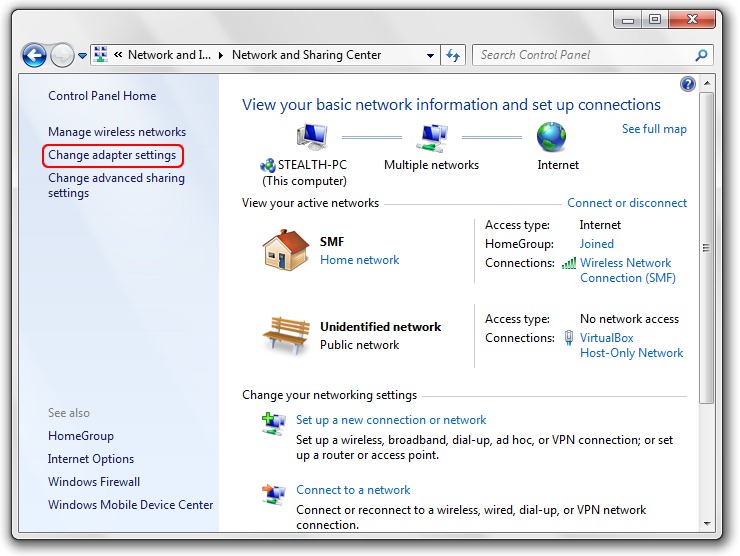Click the greyed-out Forward arrow button
Screen dimensions: 740x556
point(62,55)
